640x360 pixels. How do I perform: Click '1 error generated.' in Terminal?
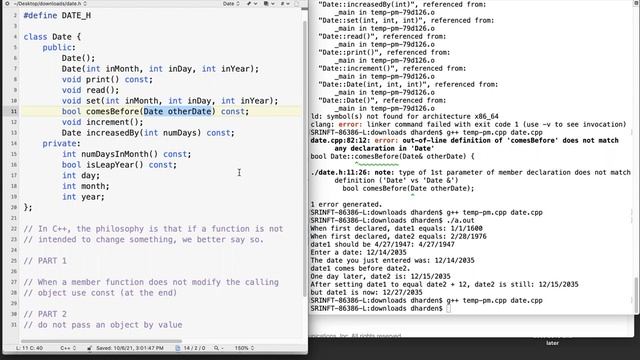tap(346, 204)
